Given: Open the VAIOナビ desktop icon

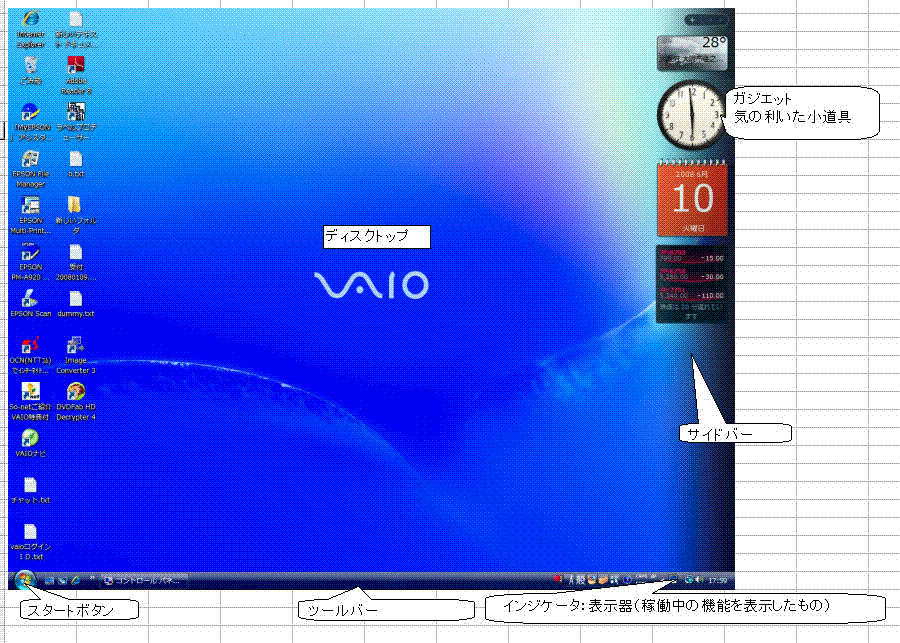Looking at the screenshot, I should point(30,438).
